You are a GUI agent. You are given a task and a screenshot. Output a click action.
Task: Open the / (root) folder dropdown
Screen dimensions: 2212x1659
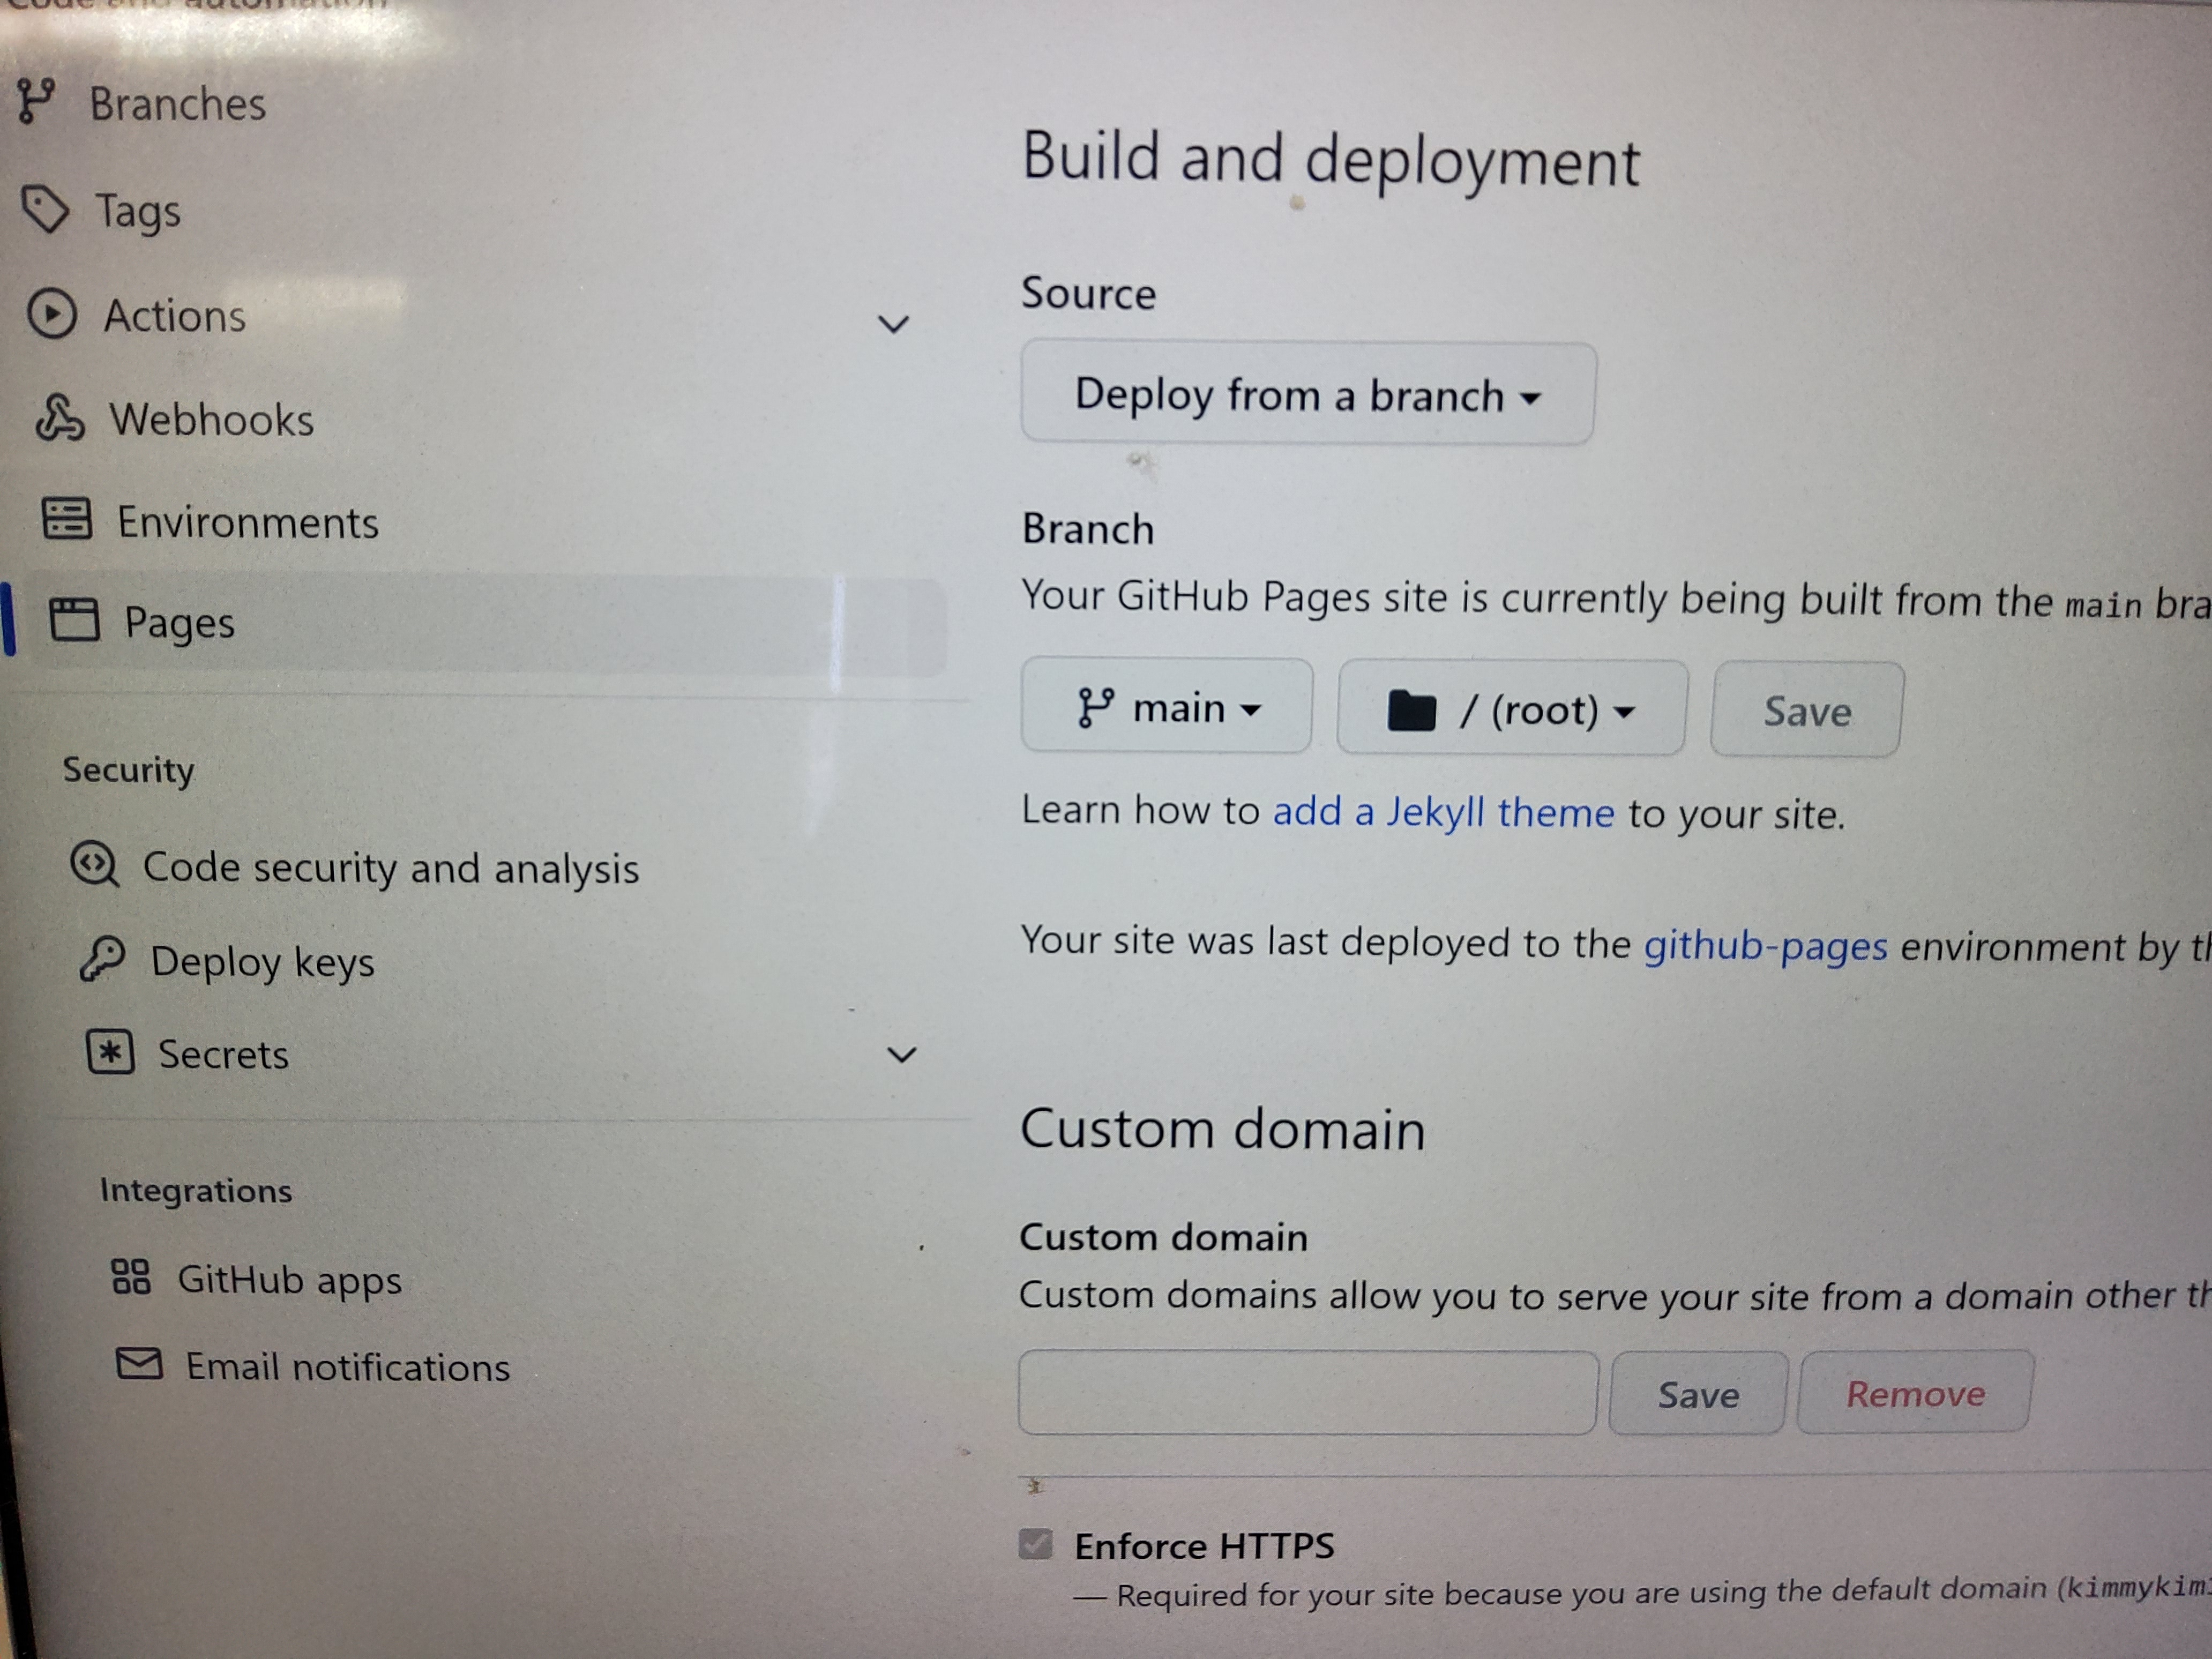click(1512, 708)
